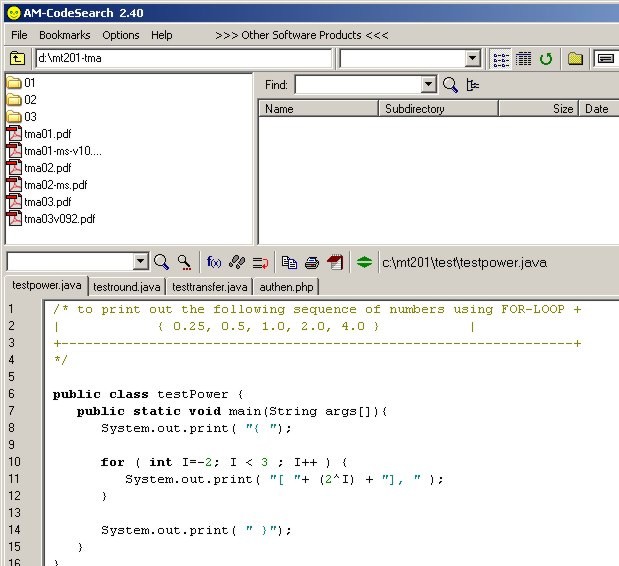Switch to testround.java tab

127,287
